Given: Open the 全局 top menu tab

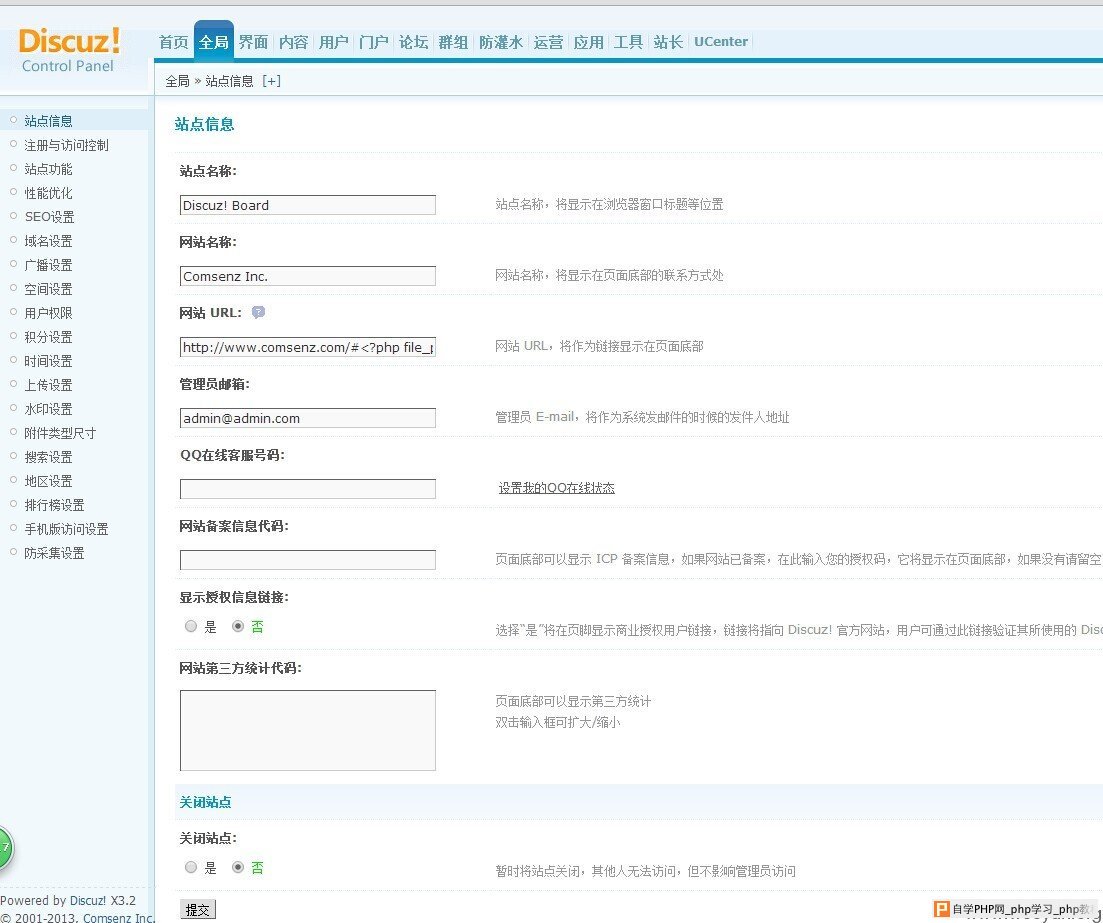Looking at the screenshot, I should tap(213, 42).
